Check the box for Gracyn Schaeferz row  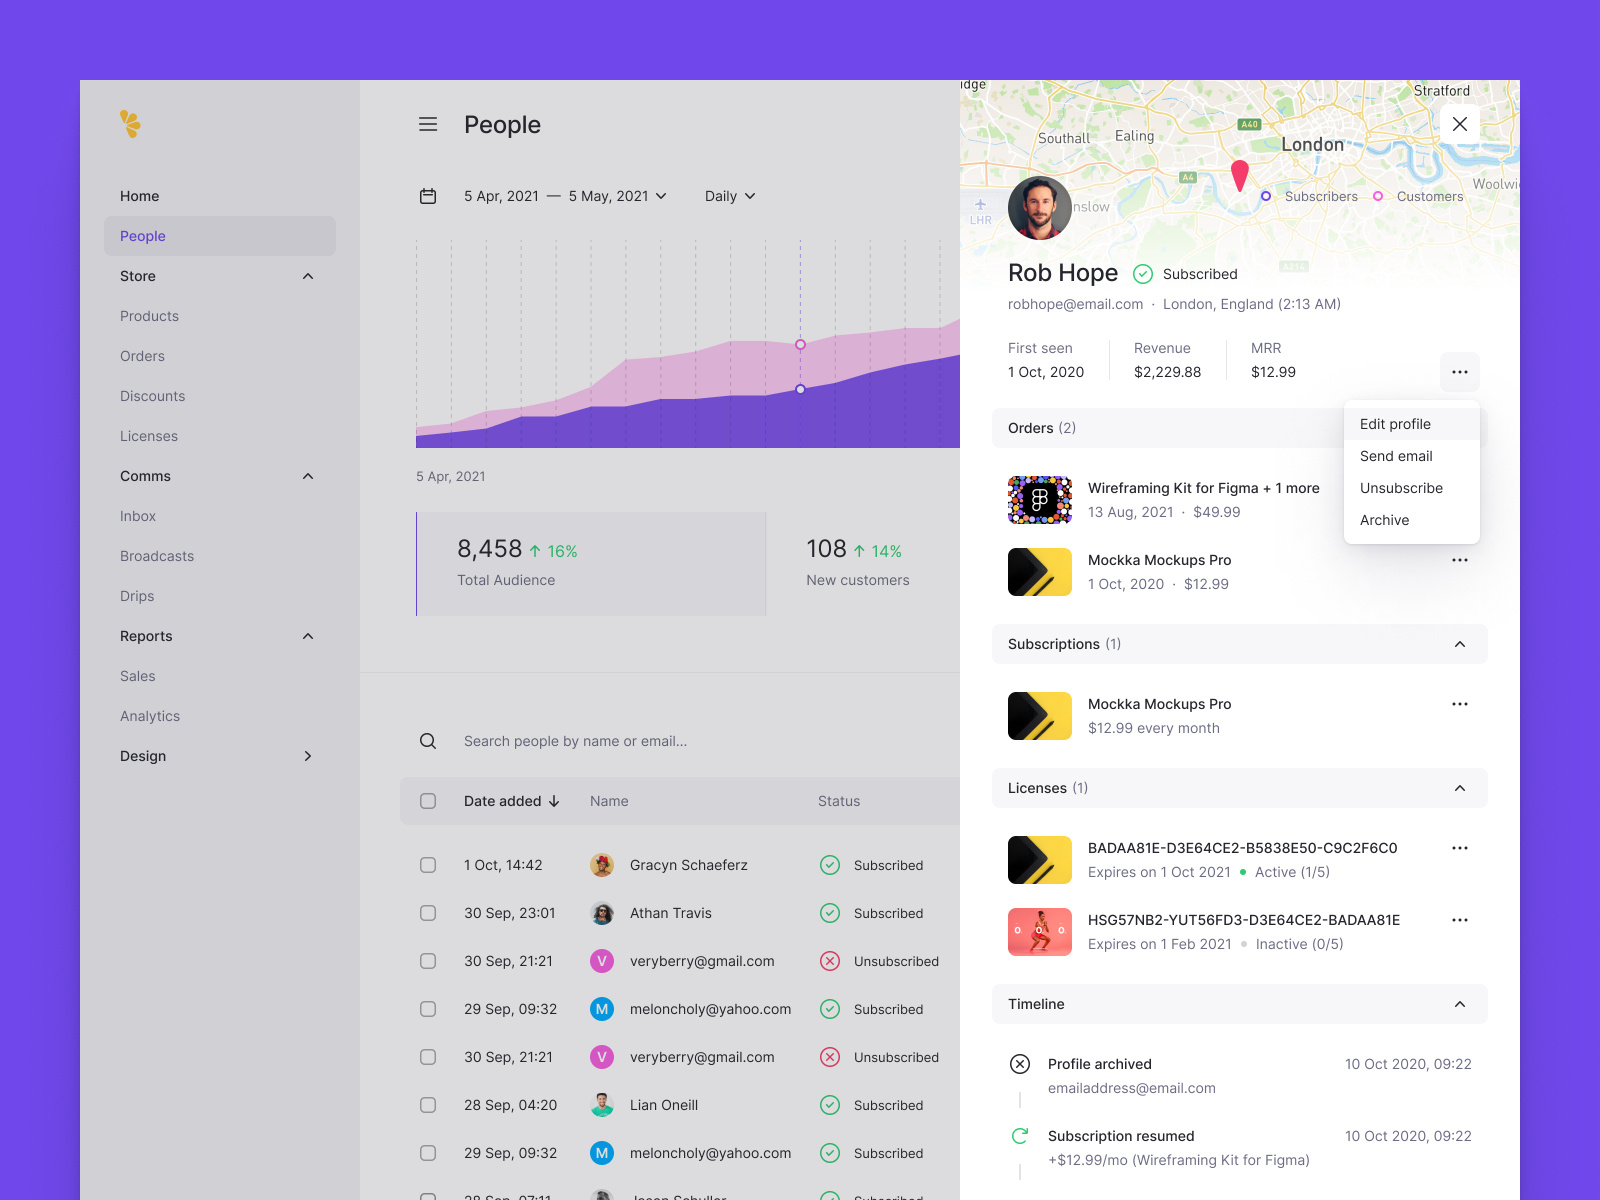click(428, 865)
